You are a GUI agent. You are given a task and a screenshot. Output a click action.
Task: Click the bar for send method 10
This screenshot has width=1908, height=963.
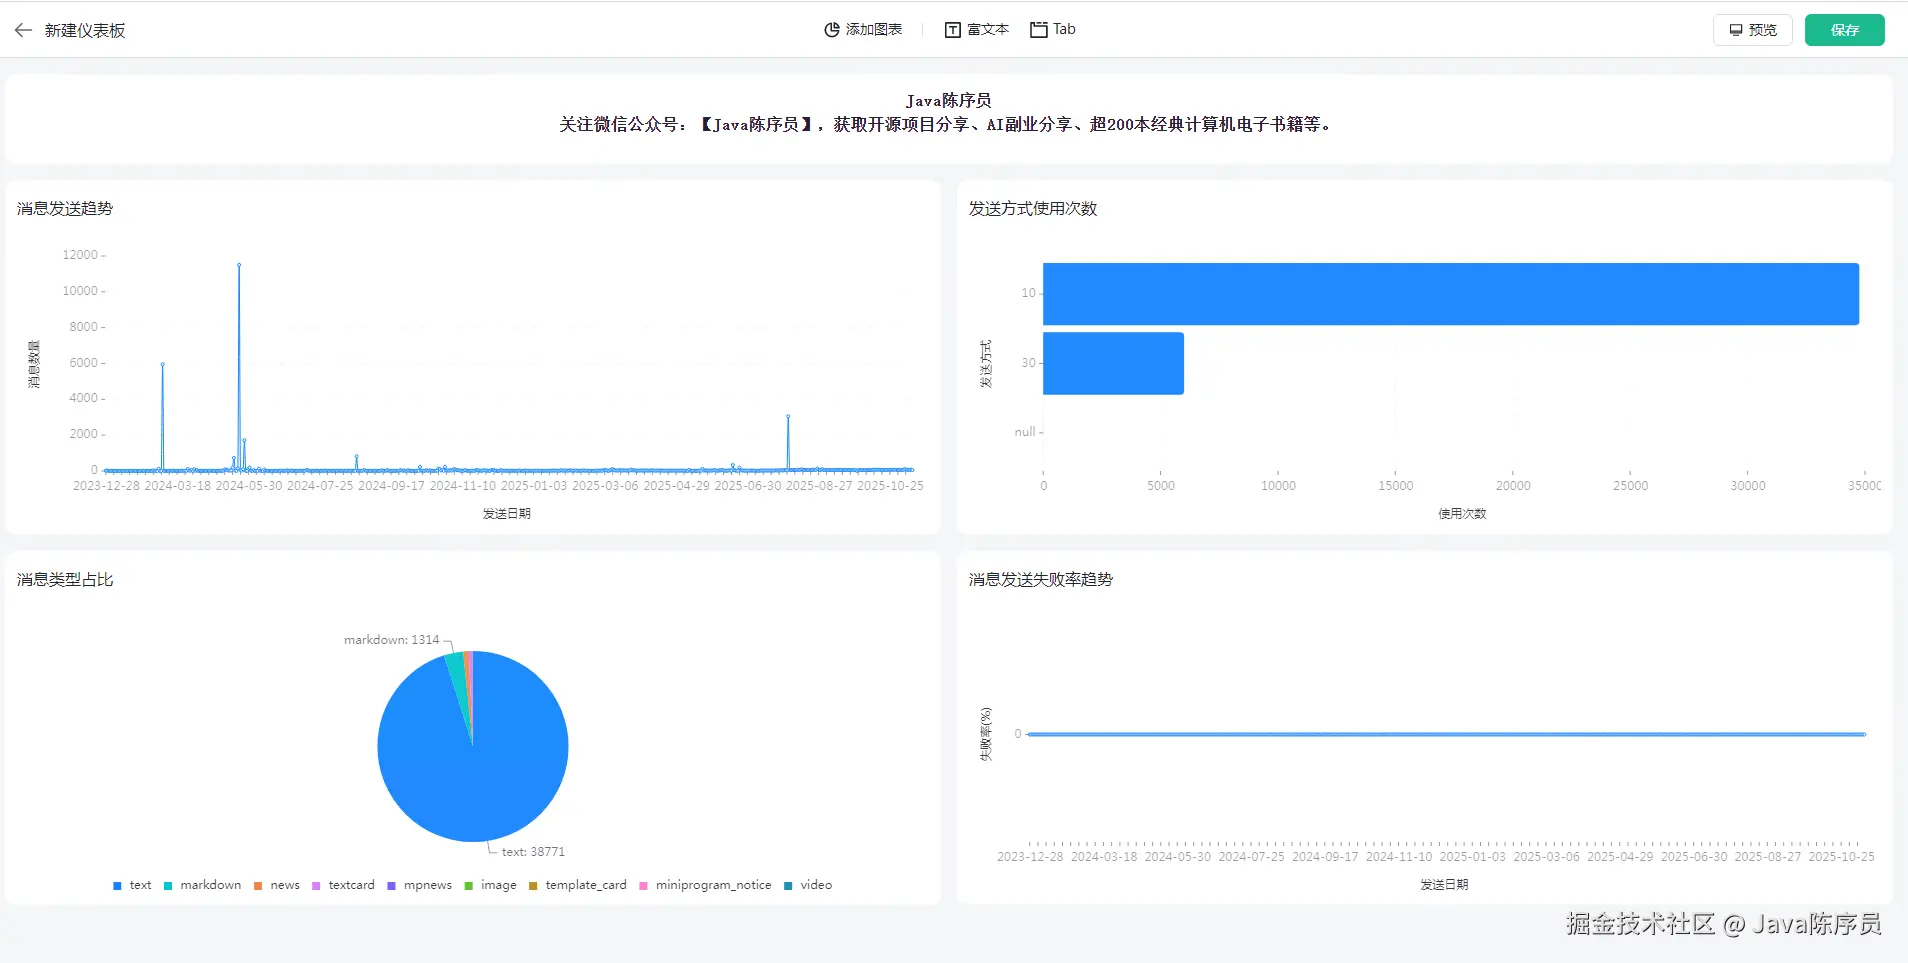tap(1451, 294)
